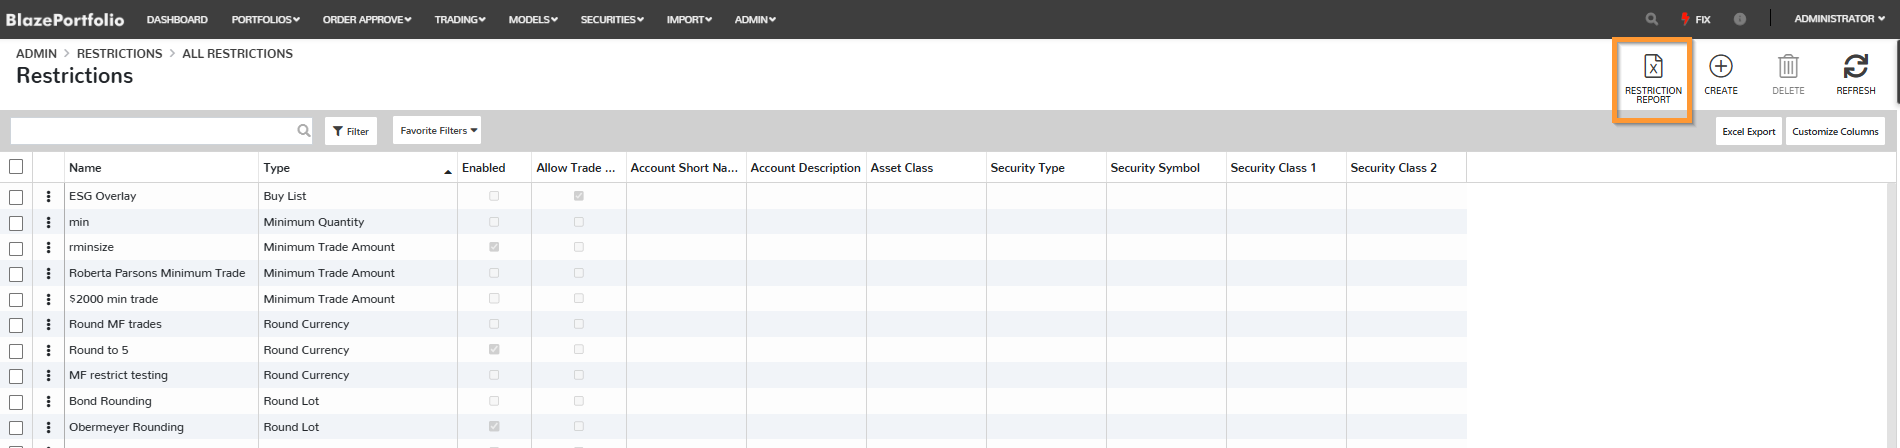Open row menu for rminsize
Viewport: 1900px width, 448px height.
pyautogui.click(x=48, y=247)
